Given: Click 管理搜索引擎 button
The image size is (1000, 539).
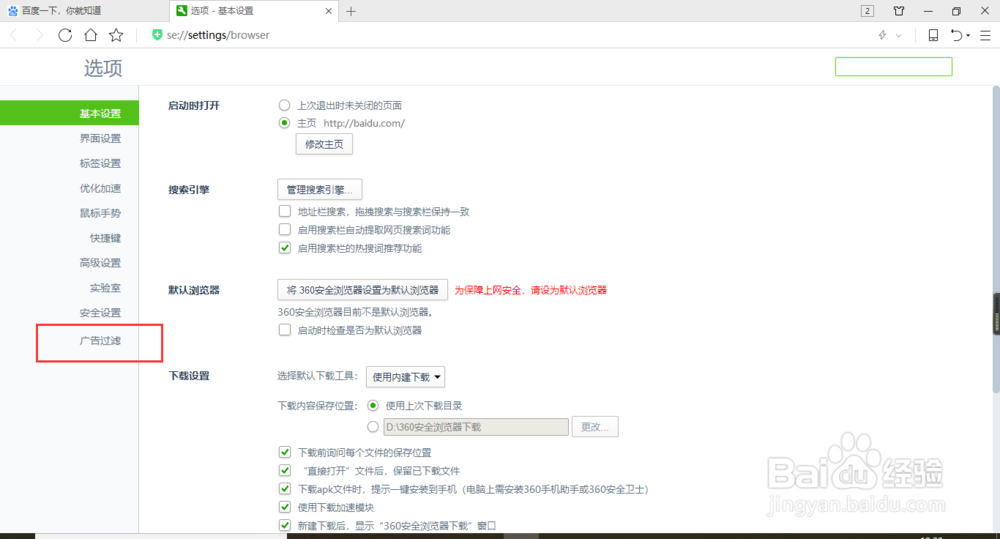Looking at the screenshot, I should pos(320,189).
